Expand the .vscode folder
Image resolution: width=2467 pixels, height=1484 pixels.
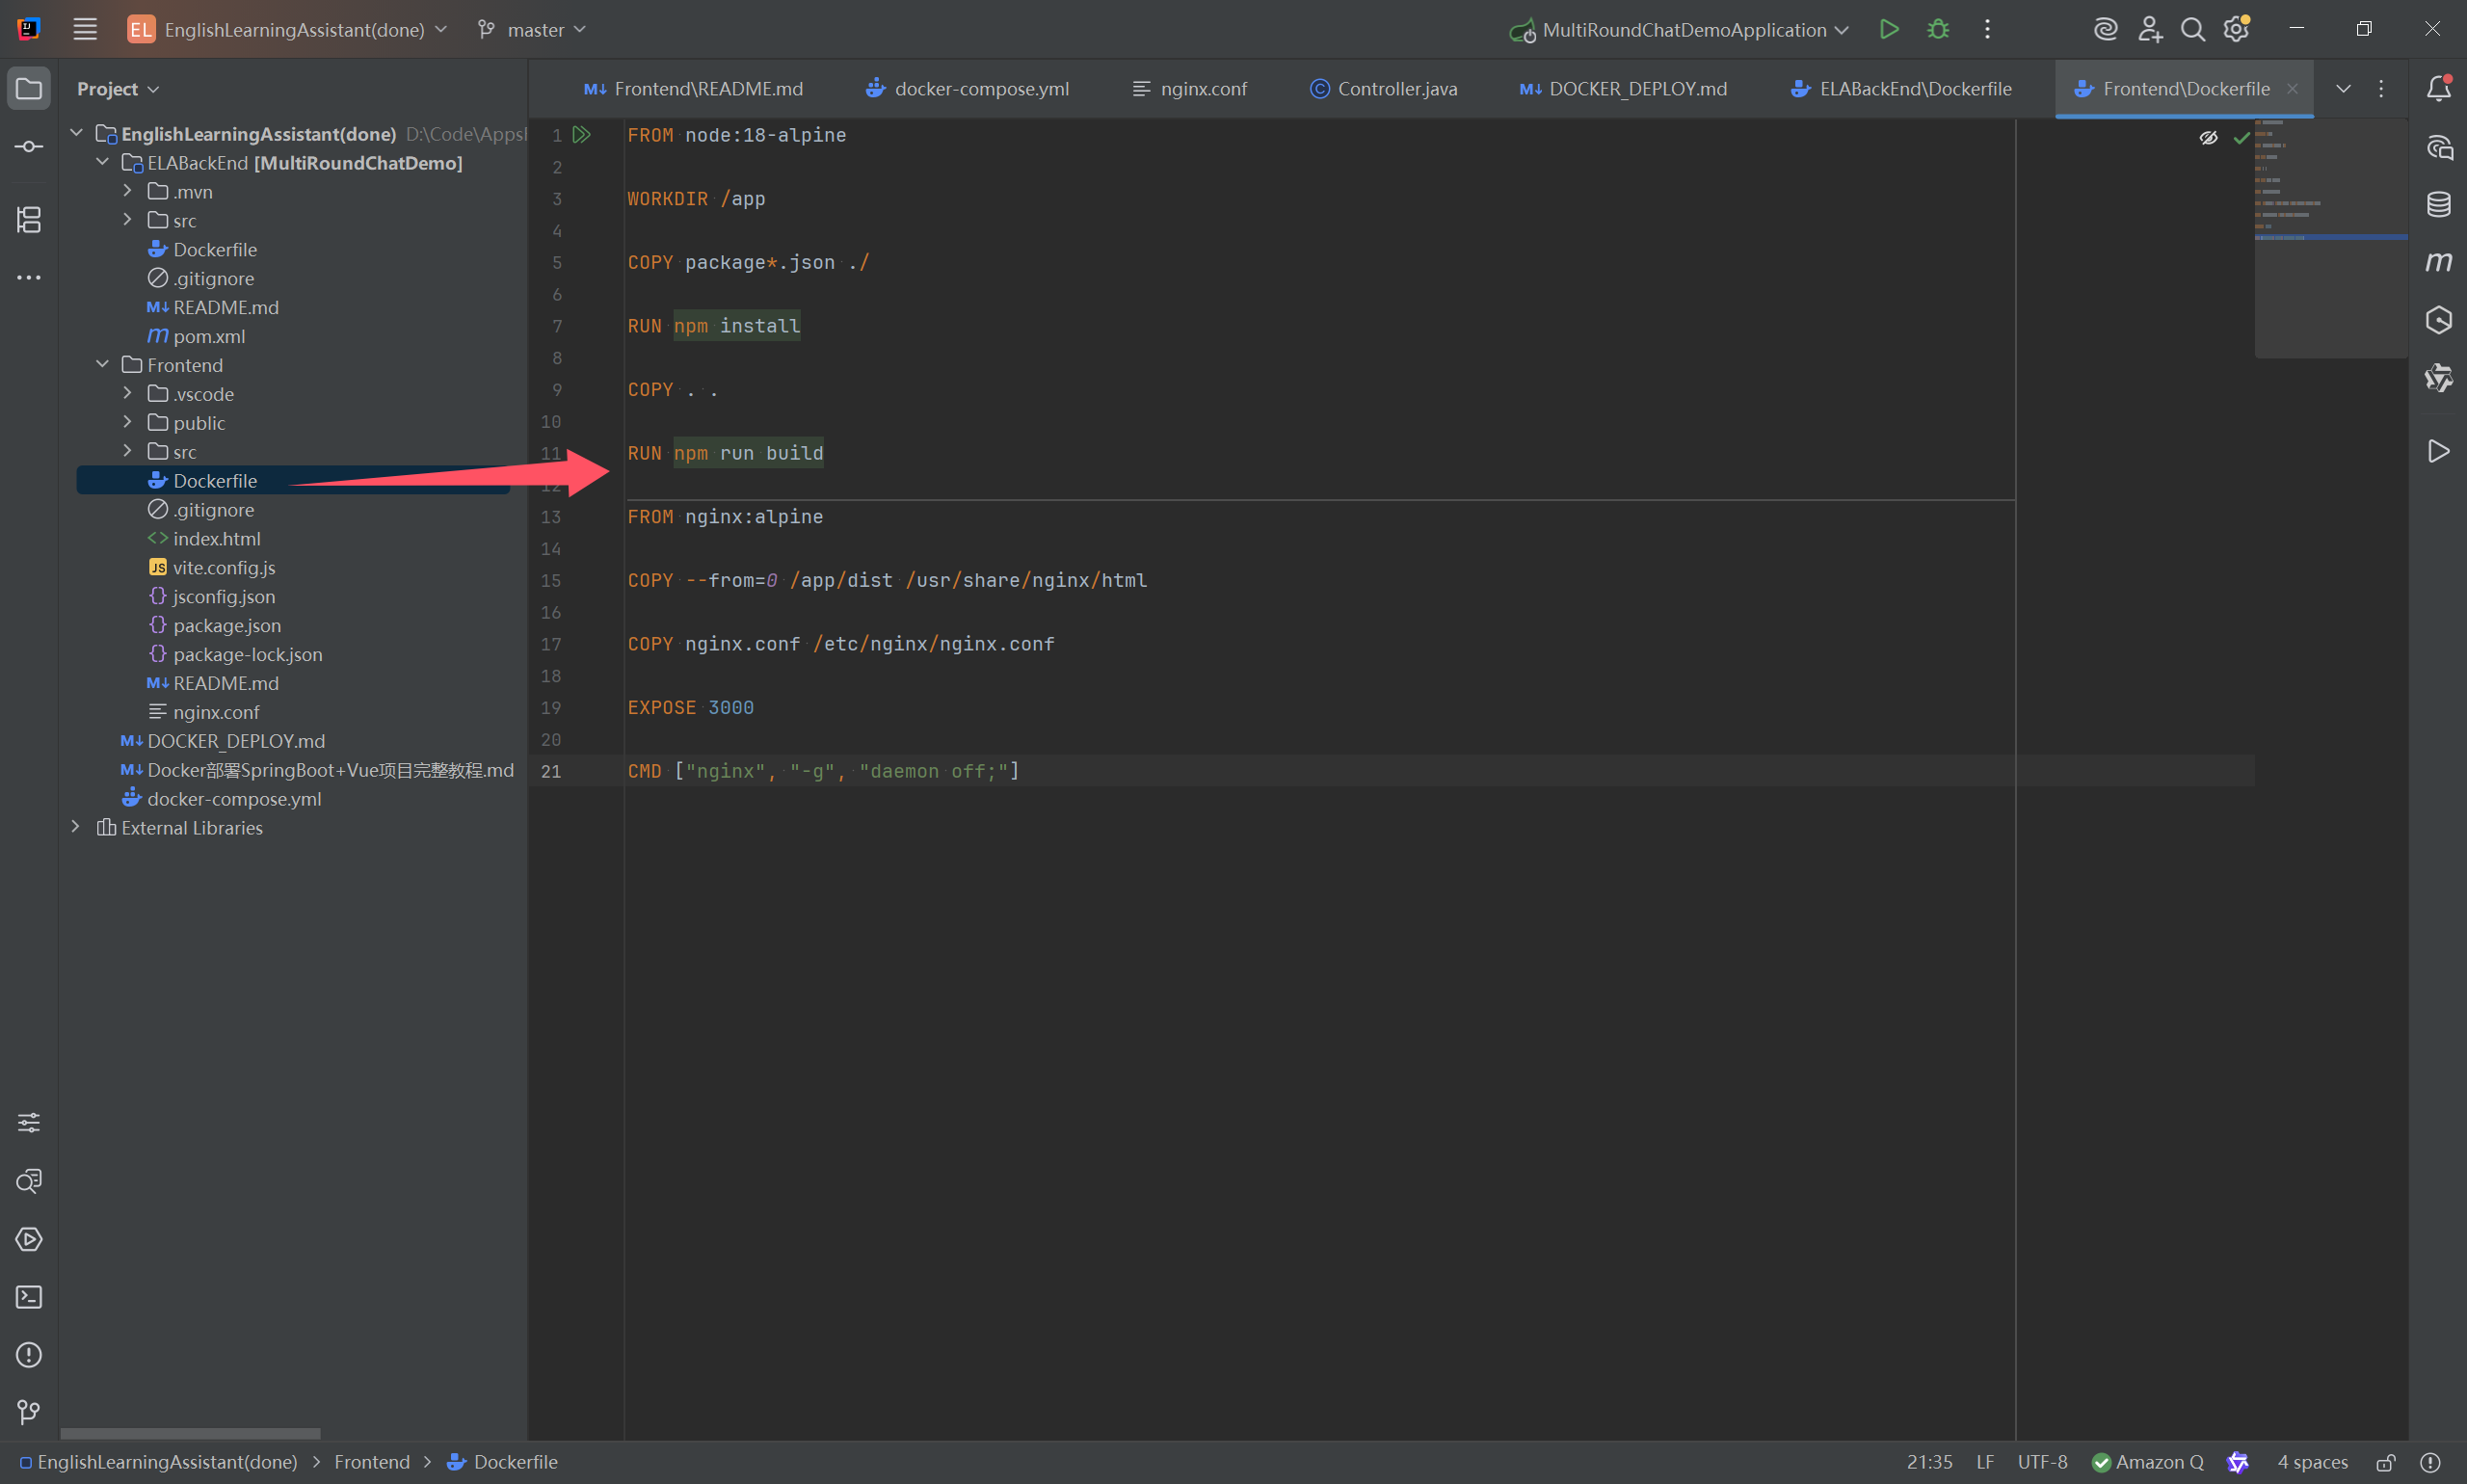pos(127,393)
